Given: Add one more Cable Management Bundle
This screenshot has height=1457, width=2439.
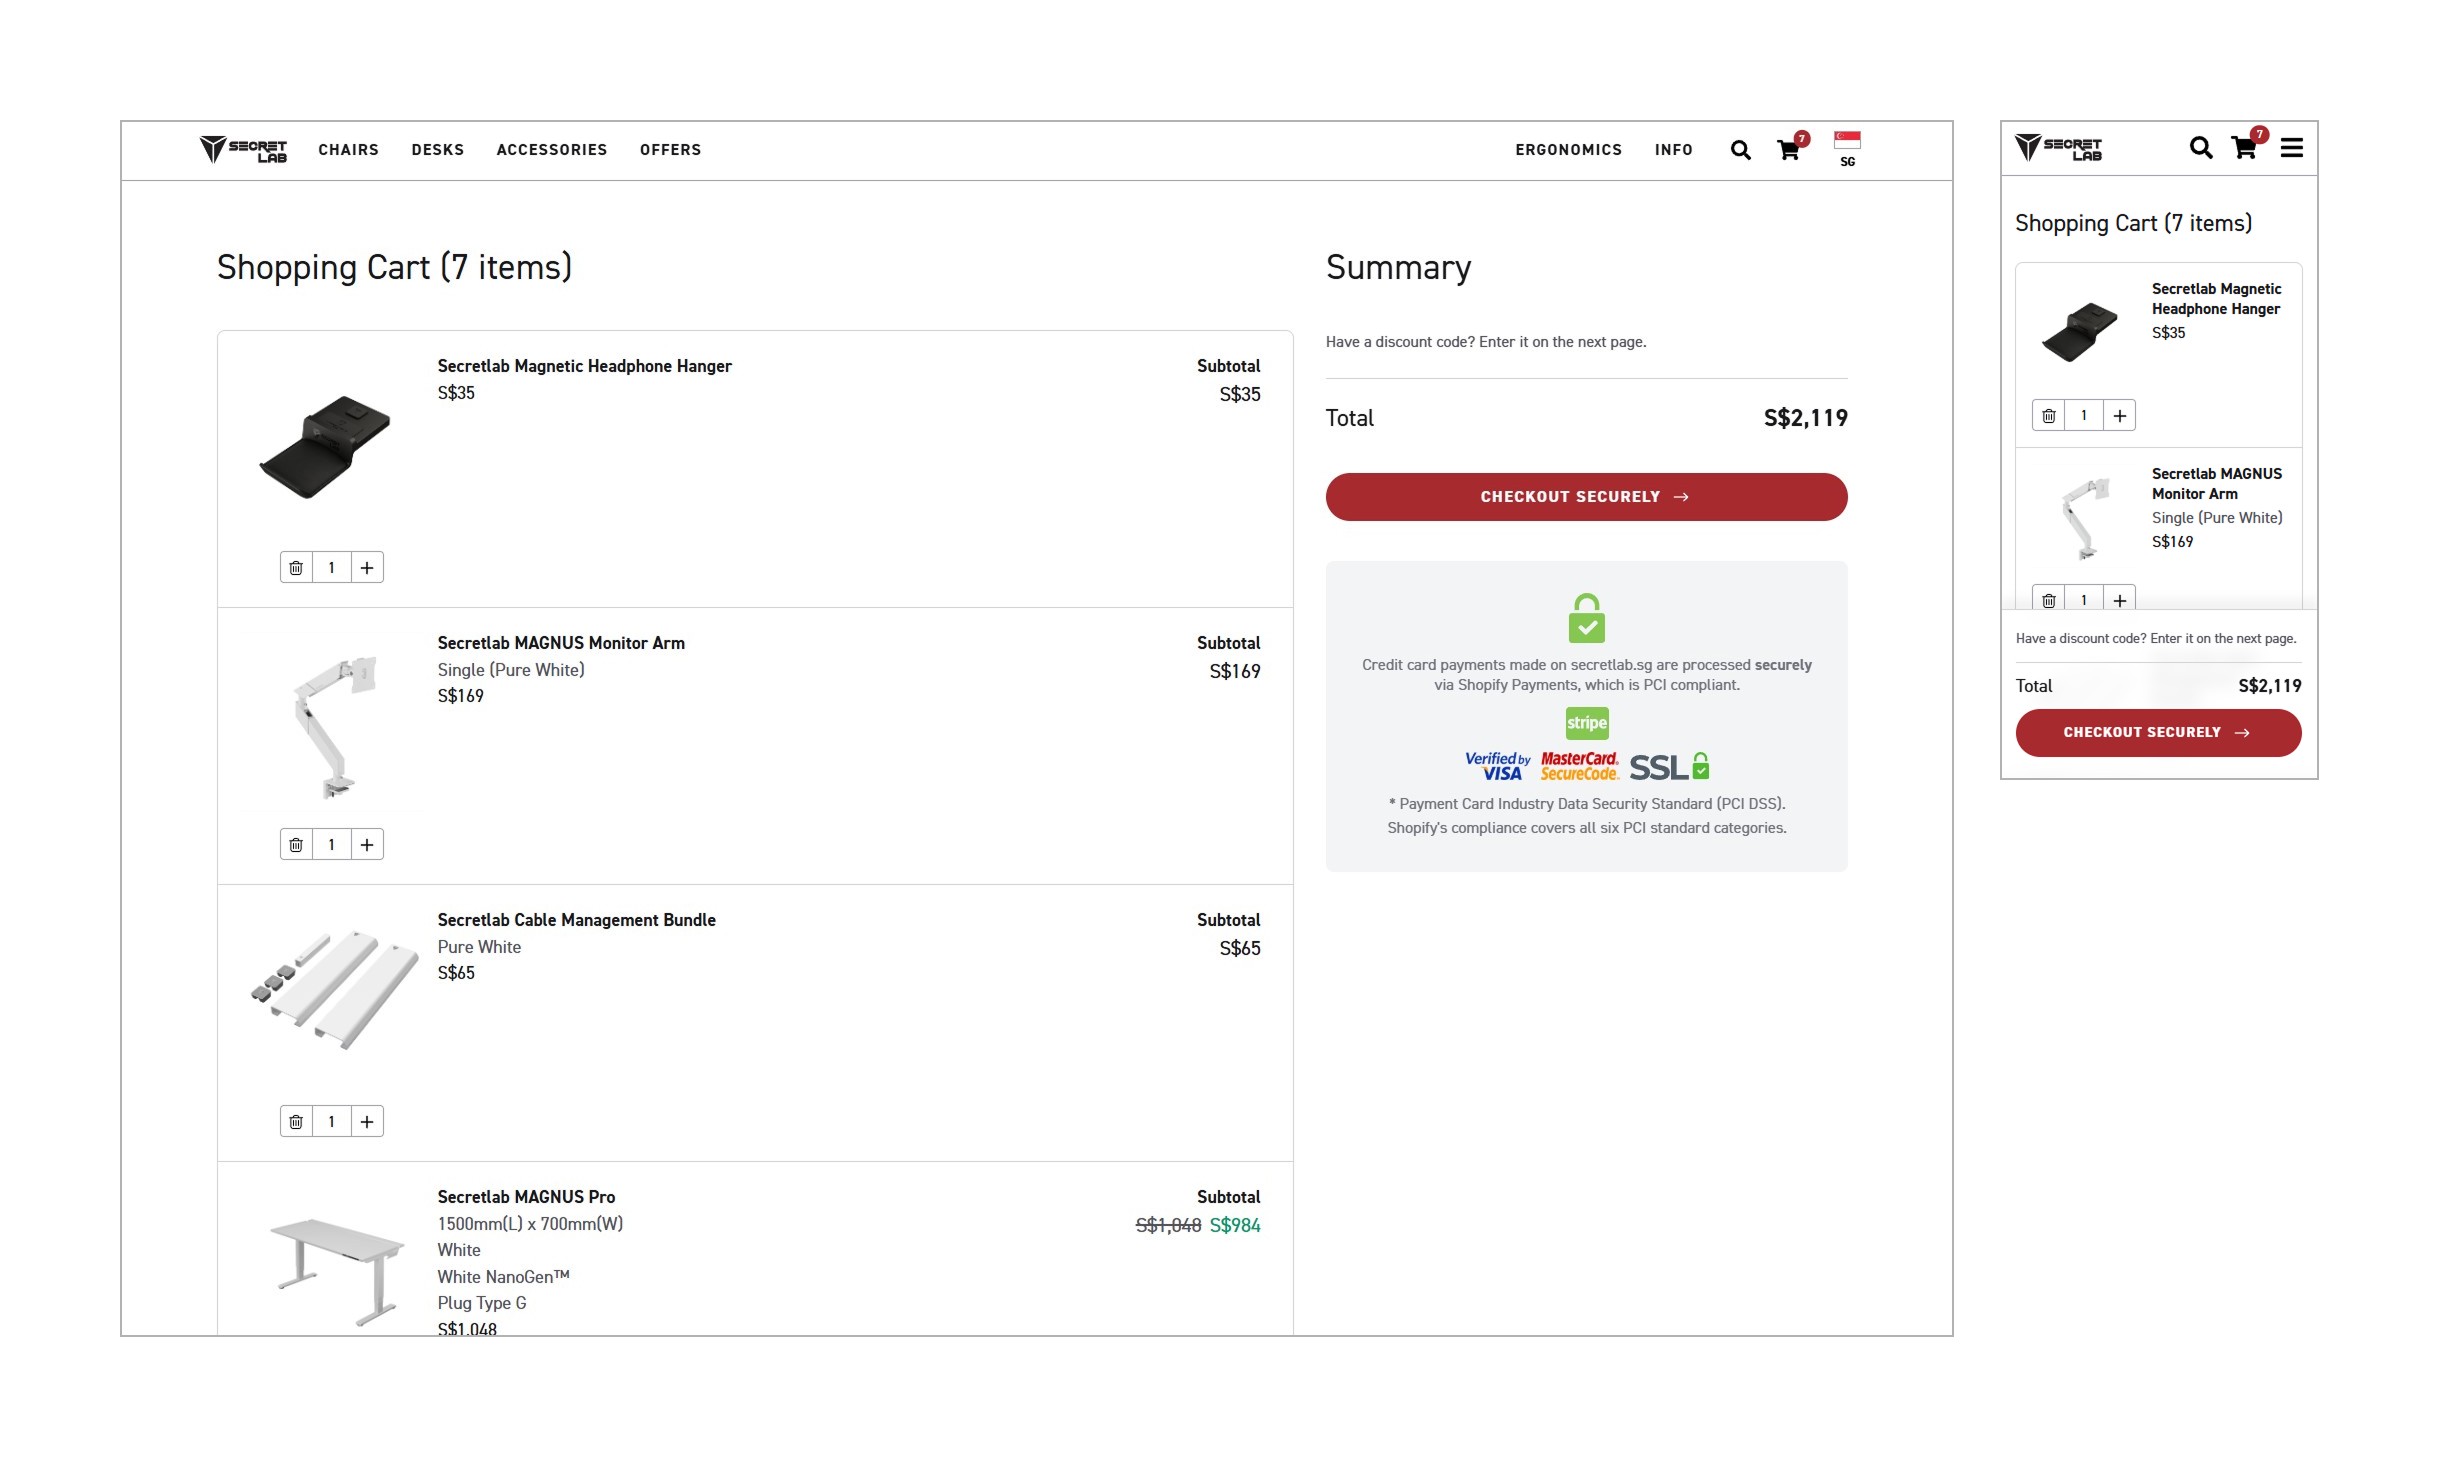Looking at the screenshot, I should tap(367, 1122).
